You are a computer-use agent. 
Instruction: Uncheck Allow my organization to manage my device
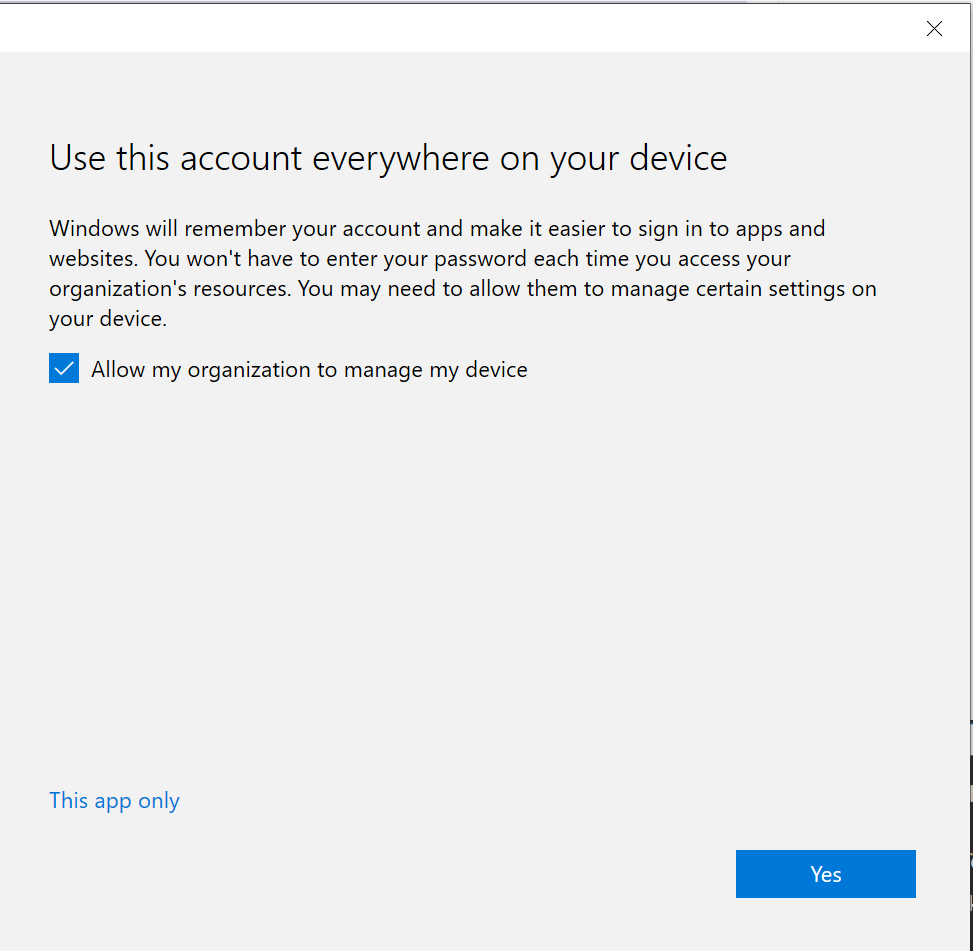point(64,368)
